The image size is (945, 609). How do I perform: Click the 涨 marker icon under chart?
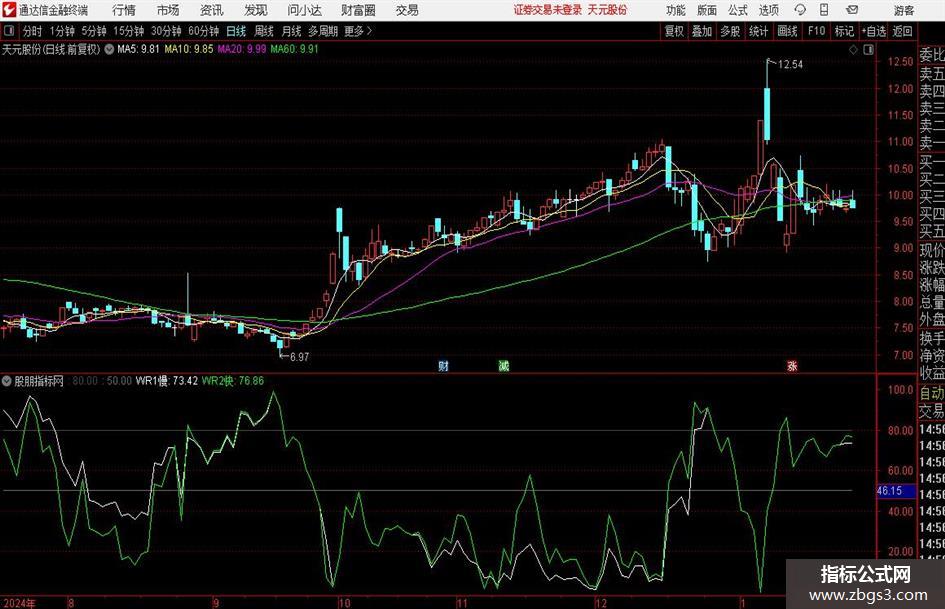coord(792,365)
